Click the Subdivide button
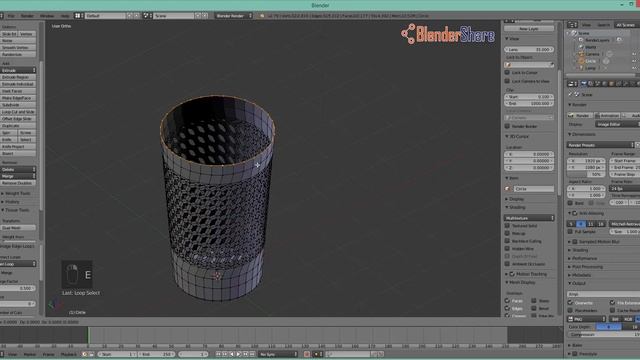This screenshot has width=640, height=360. (18, 104)
